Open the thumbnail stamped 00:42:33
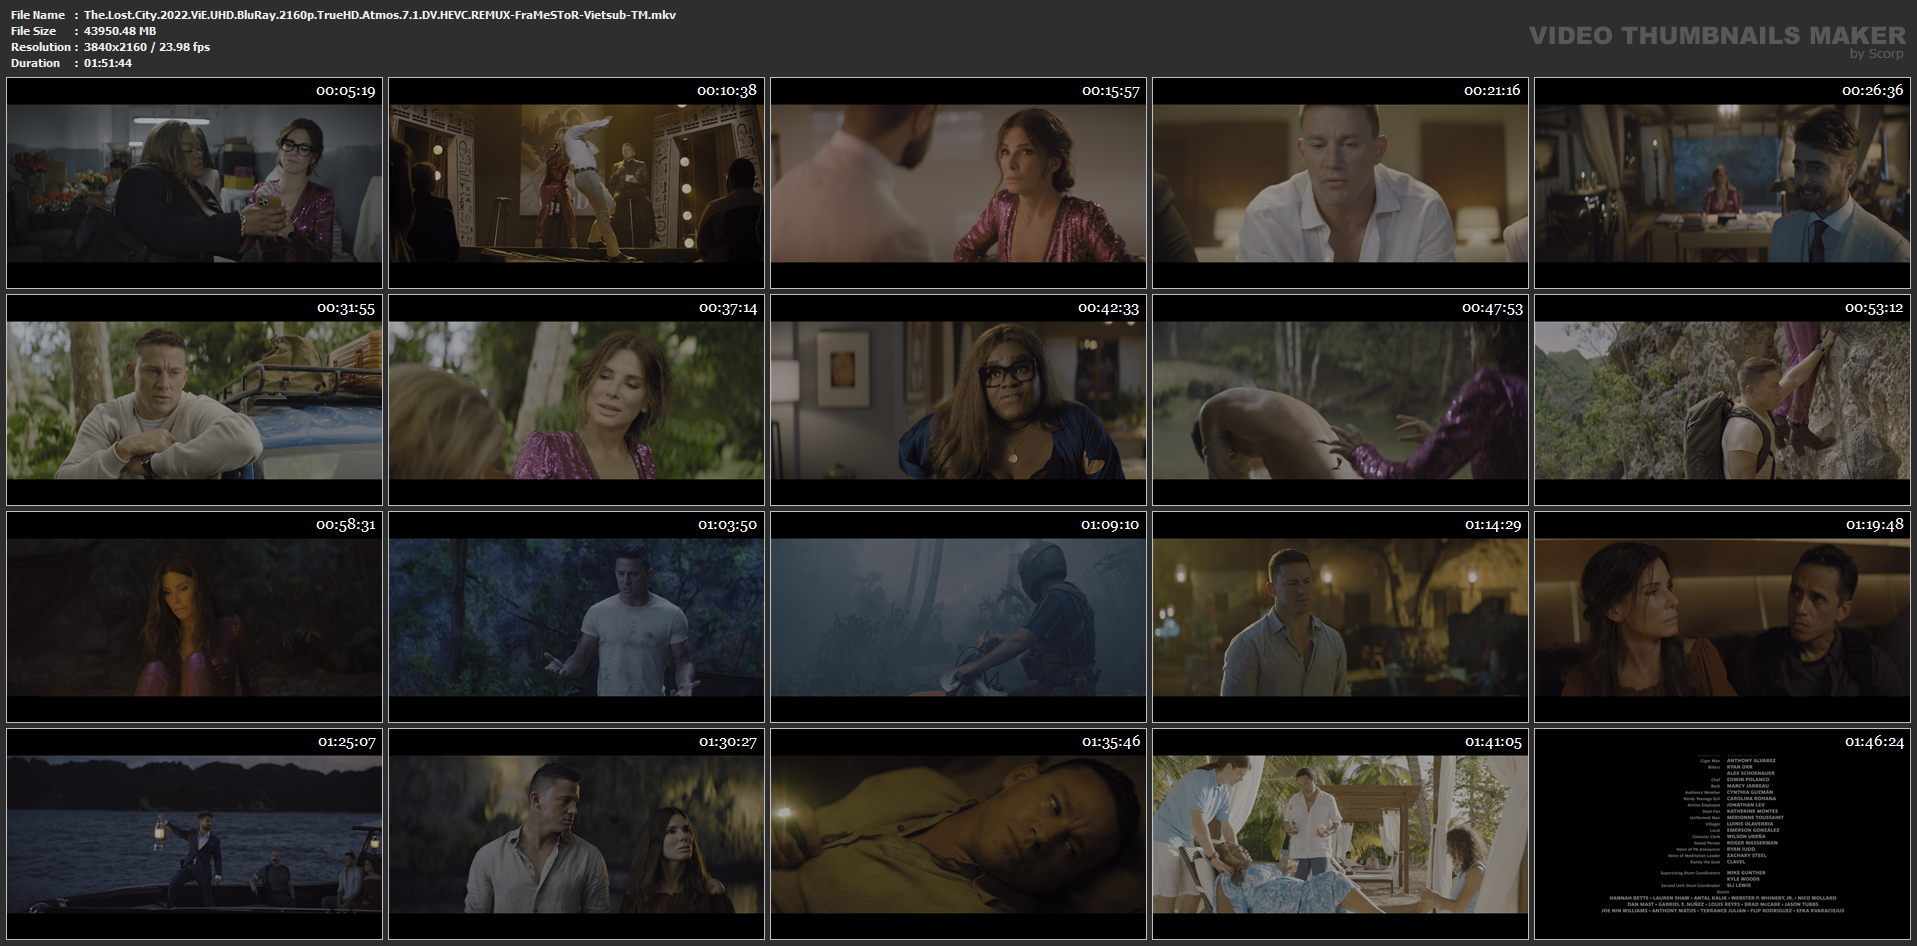 click(958, 400)
